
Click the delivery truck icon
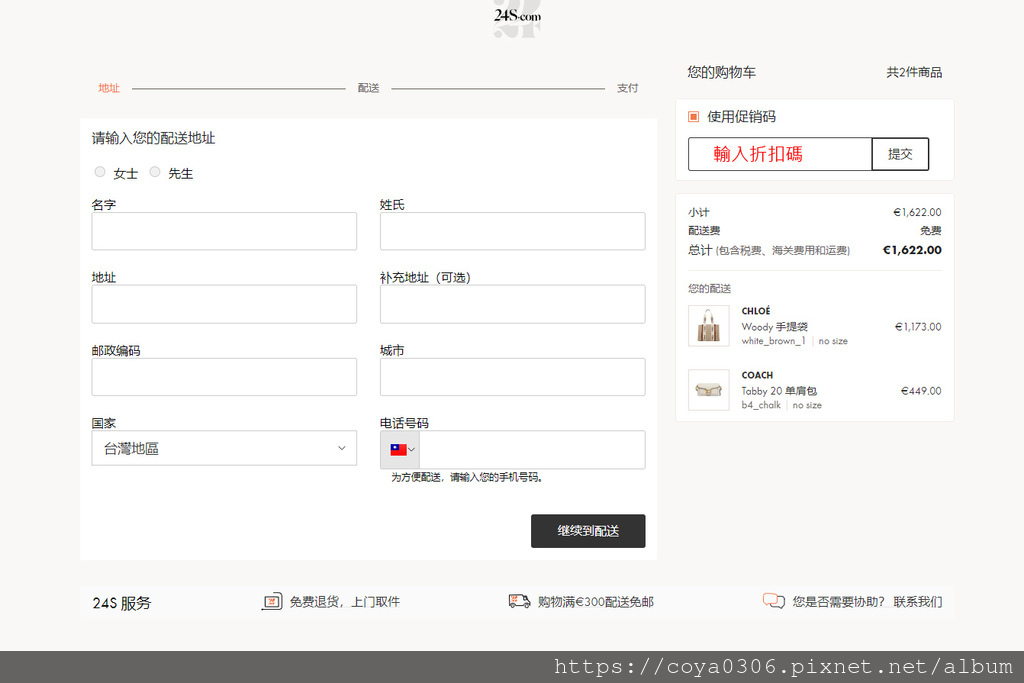click(x=519, y=601)
